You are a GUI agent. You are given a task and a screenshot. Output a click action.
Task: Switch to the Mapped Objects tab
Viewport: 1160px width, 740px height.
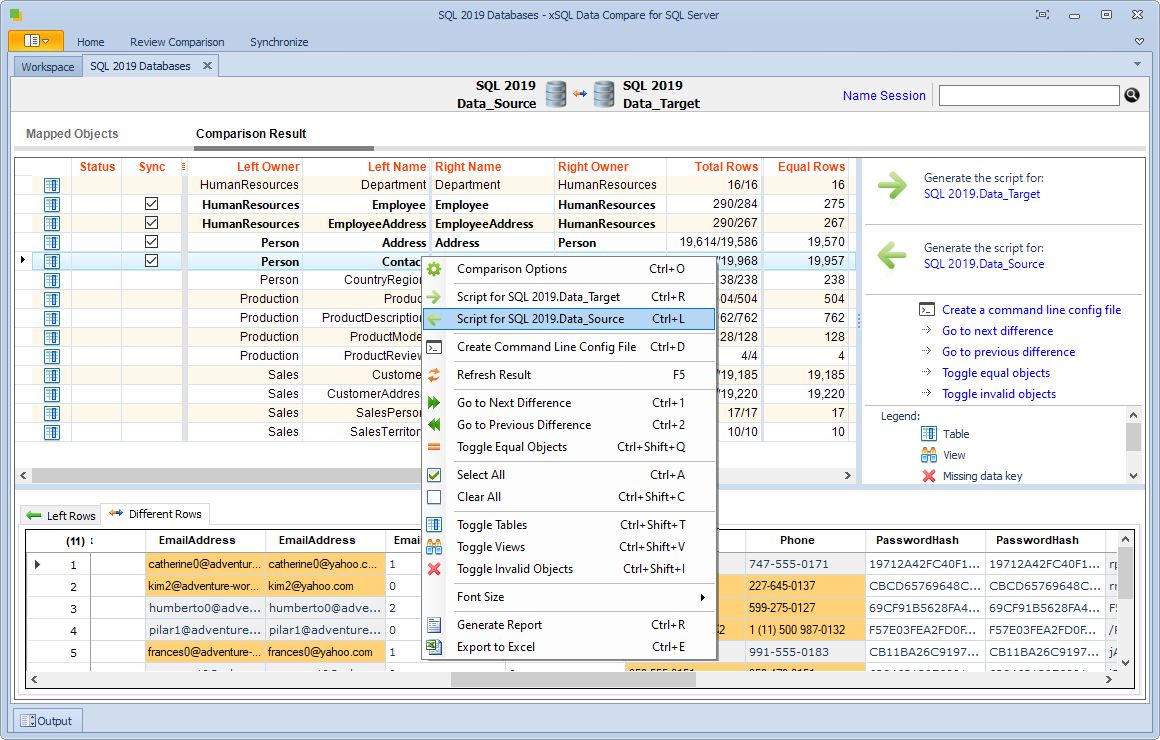72,134
